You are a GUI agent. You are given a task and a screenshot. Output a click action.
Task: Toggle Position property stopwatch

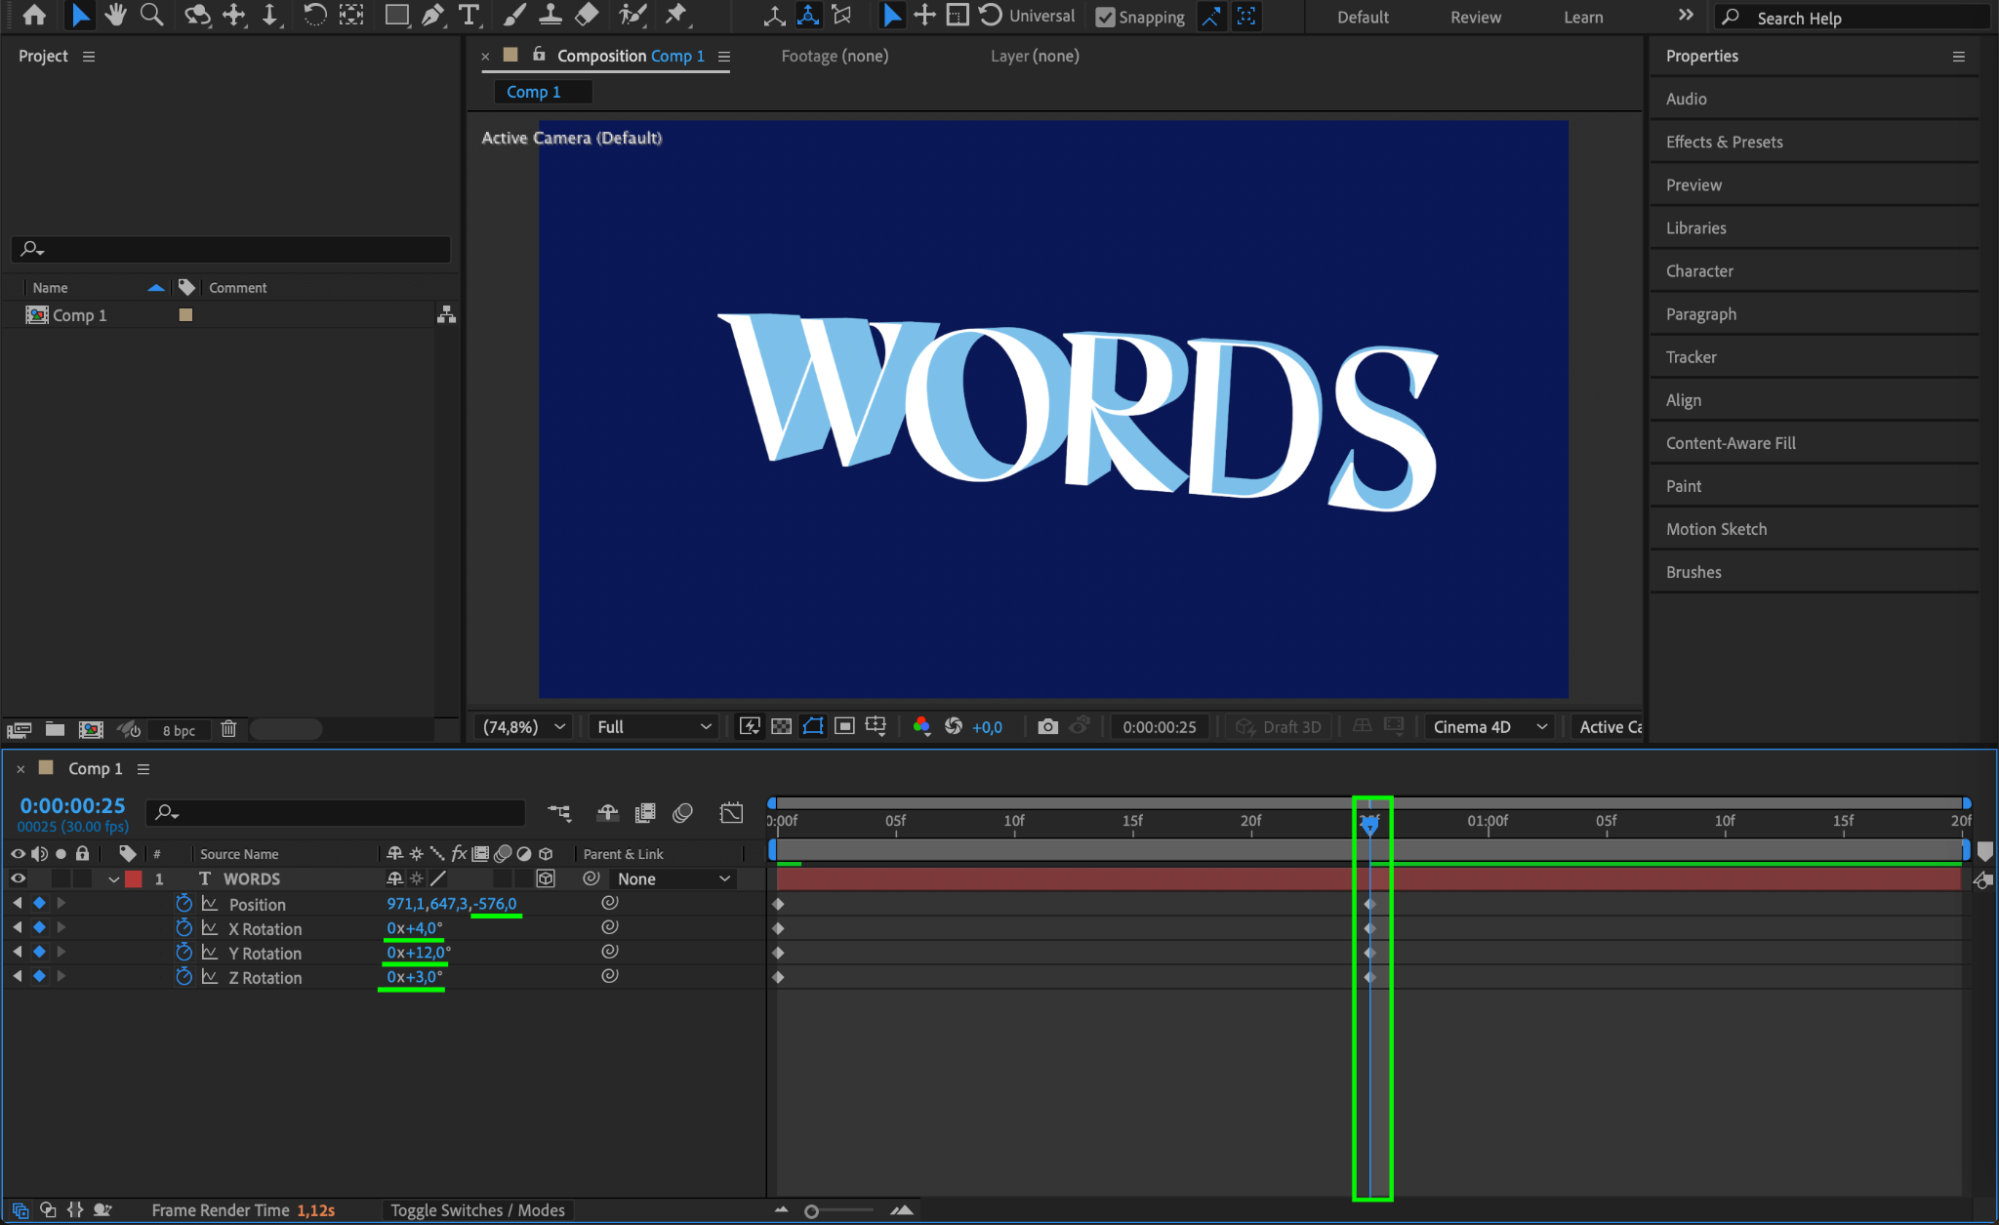coord(184,904)
